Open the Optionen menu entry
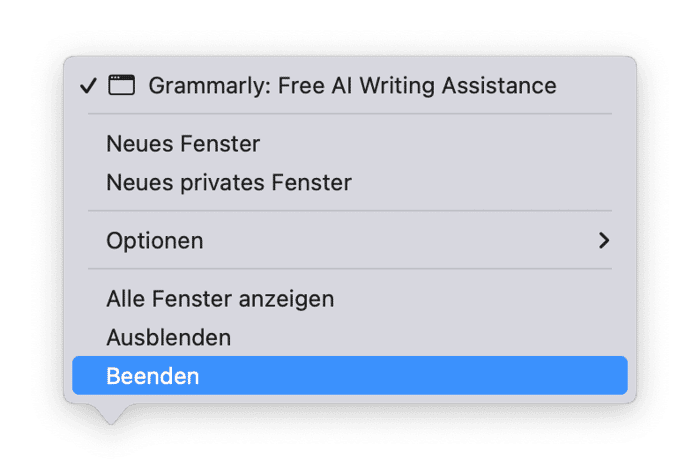700x474 pixels. tap(155, 240)
